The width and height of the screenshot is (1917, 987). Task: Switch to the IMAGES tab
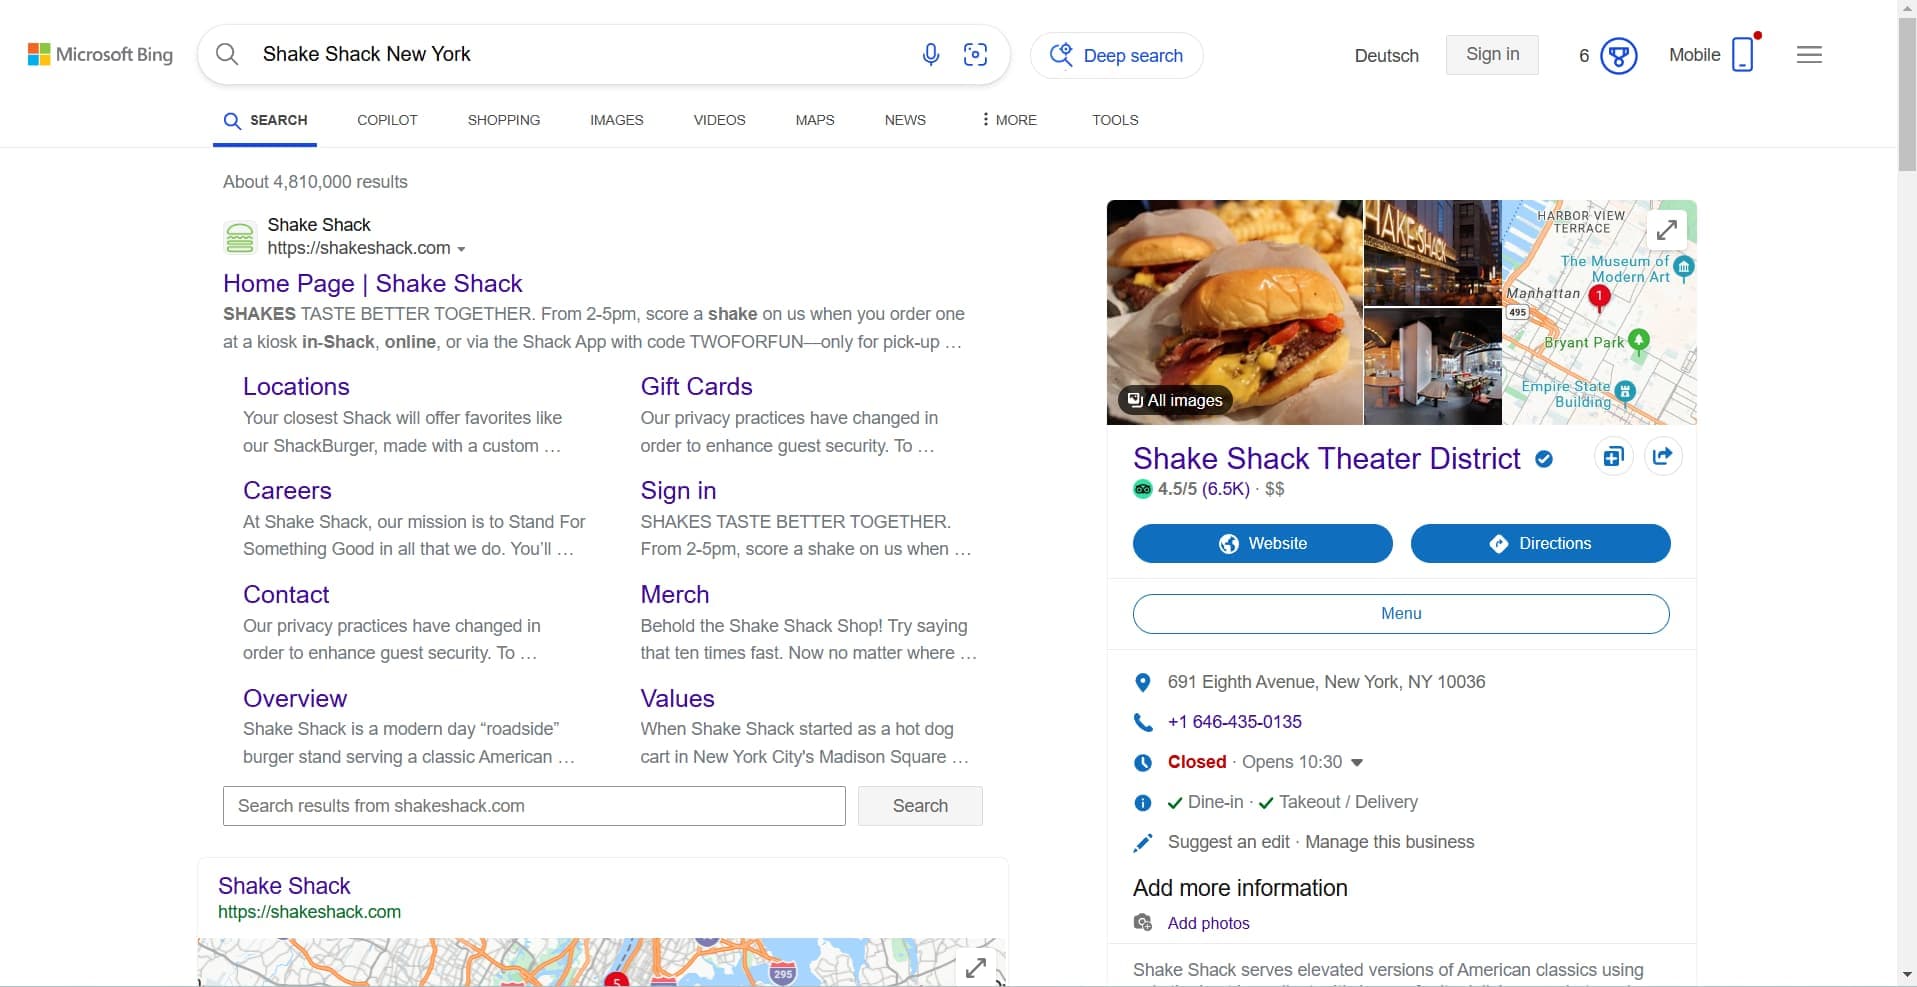[617, 120]
